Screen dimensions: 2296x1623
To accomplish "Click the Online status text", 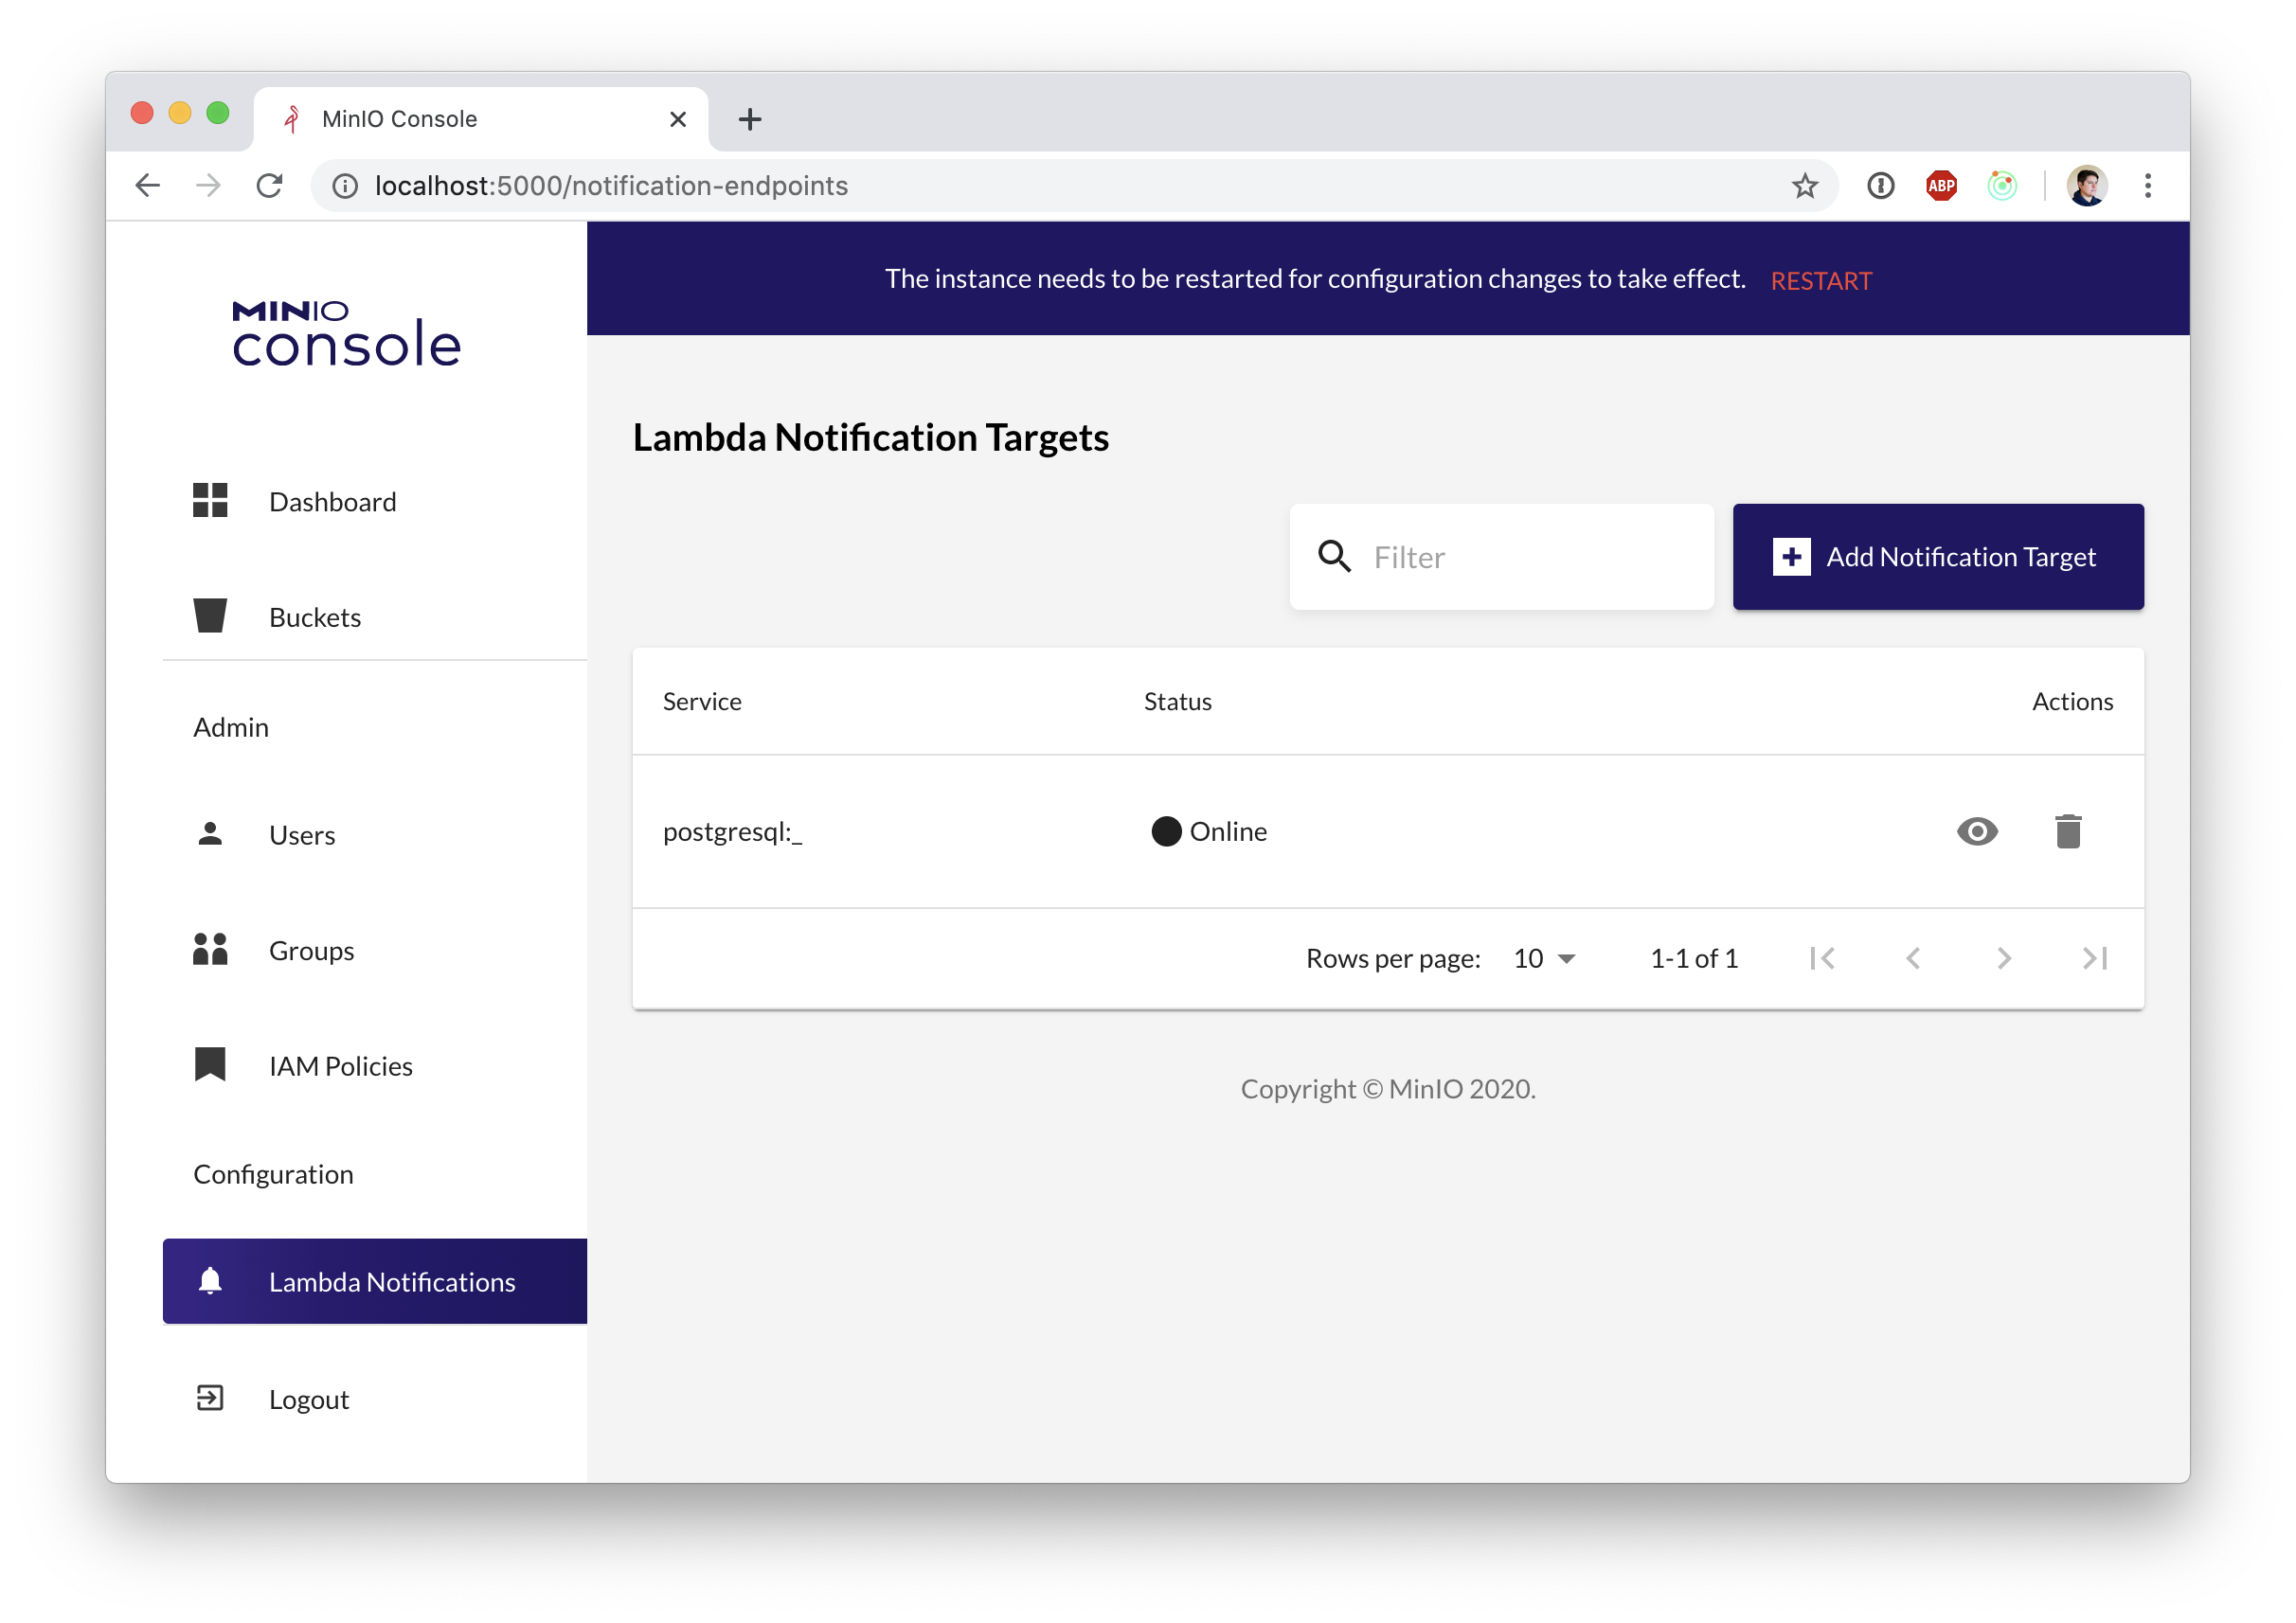I will point(1228,831).
